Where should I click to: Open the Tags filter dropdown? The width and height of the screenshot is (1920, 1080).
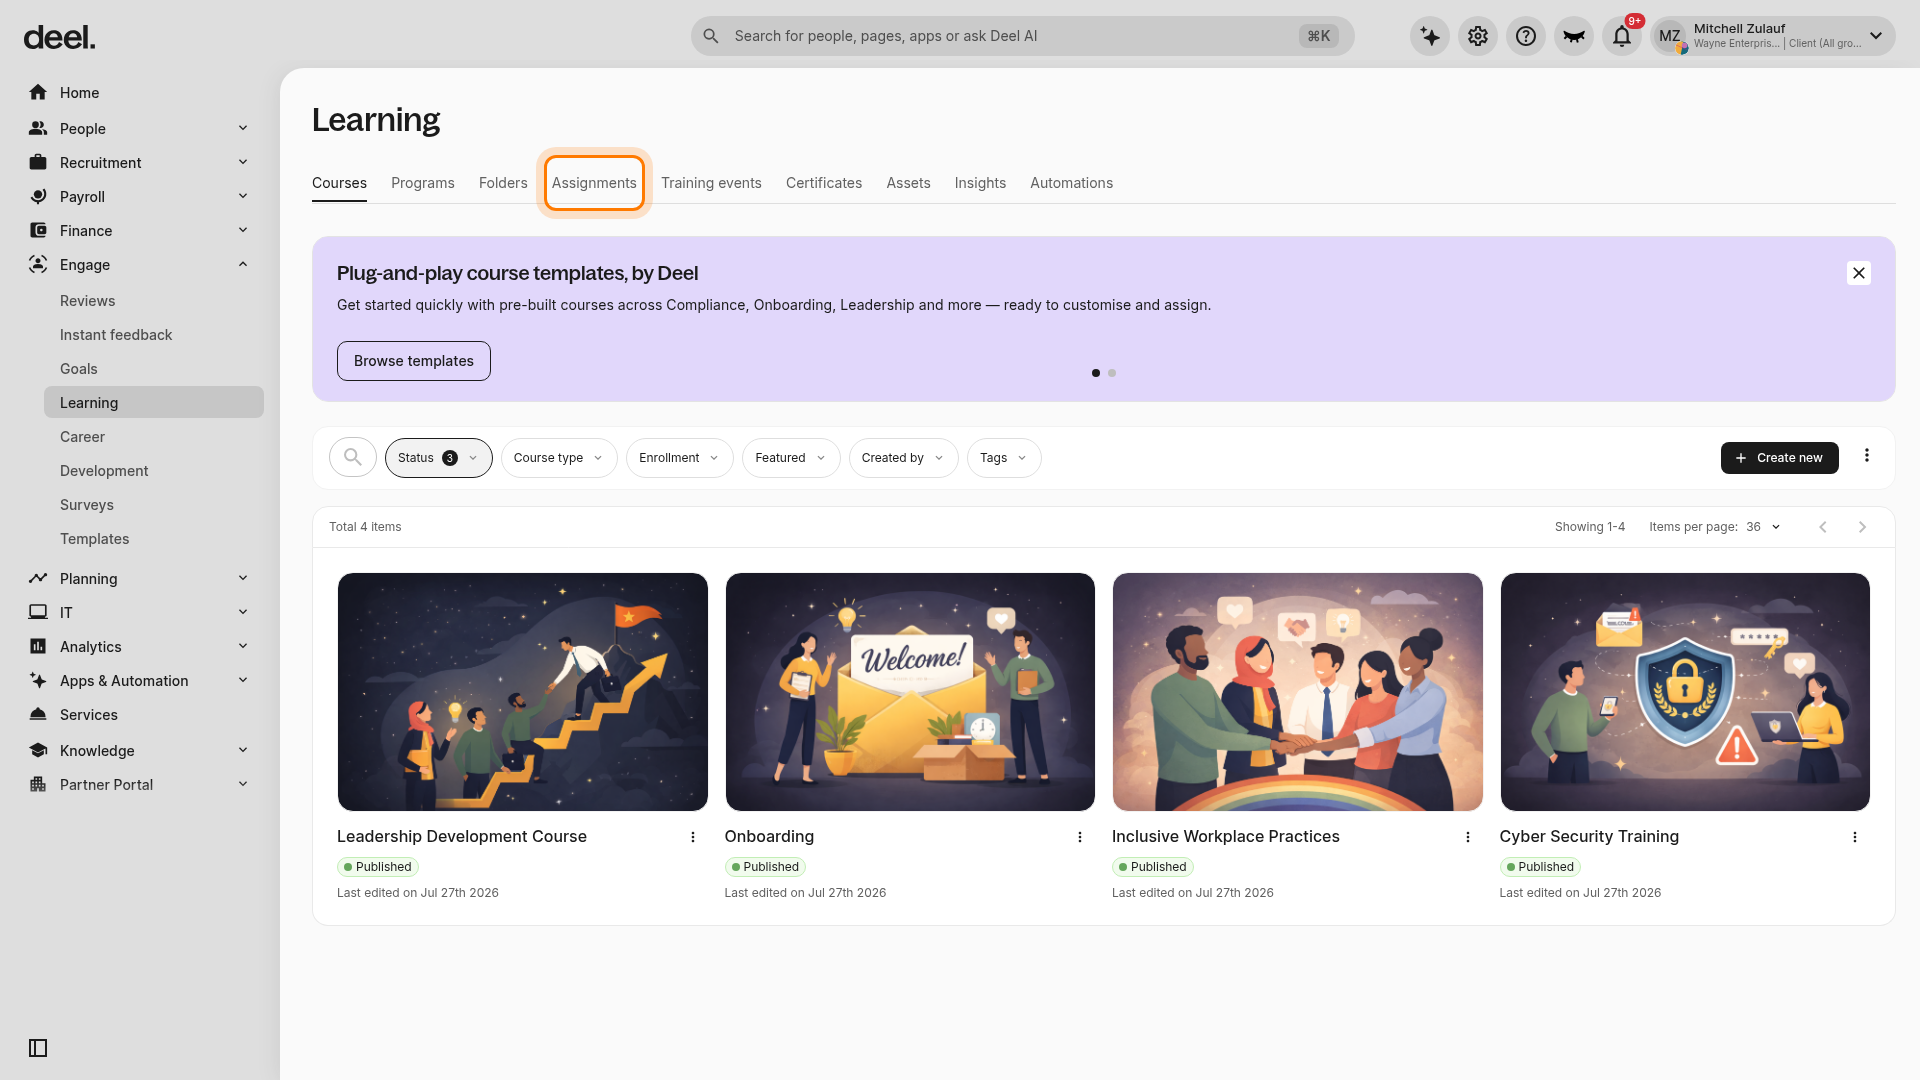point(1004,458)
